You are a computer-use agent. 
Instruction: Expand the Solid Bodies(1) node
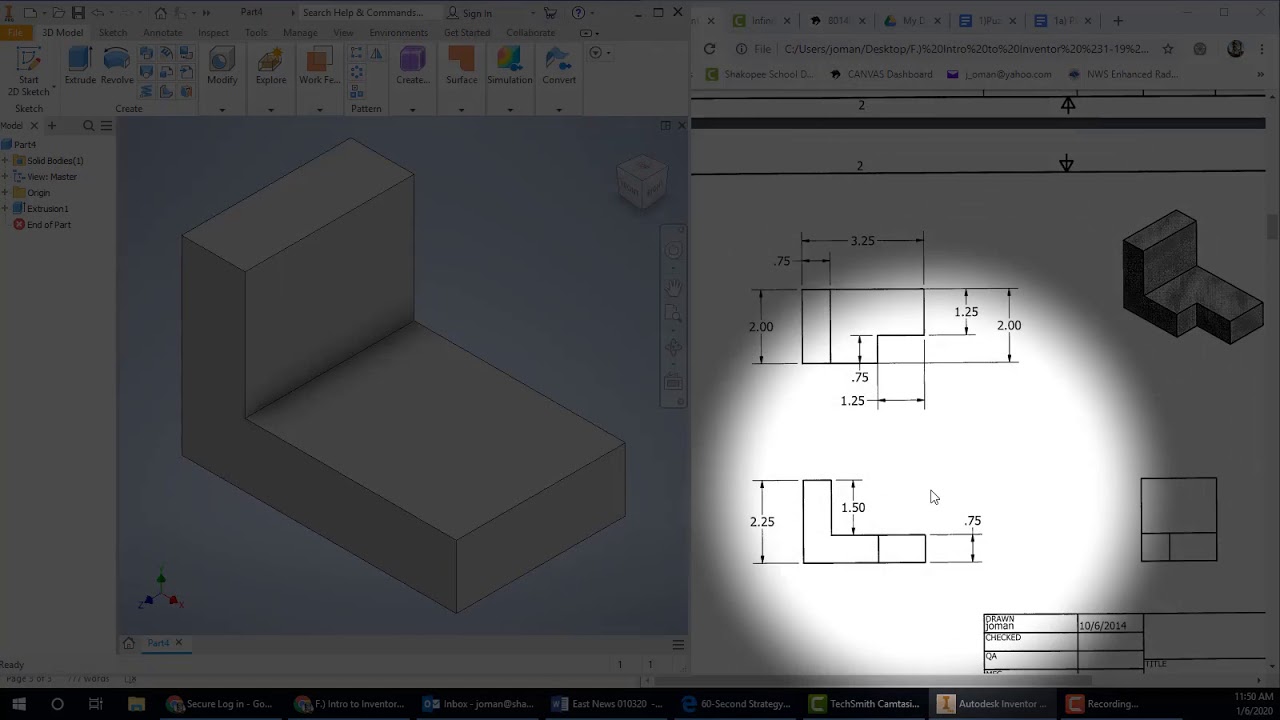[x=5, y=161]
